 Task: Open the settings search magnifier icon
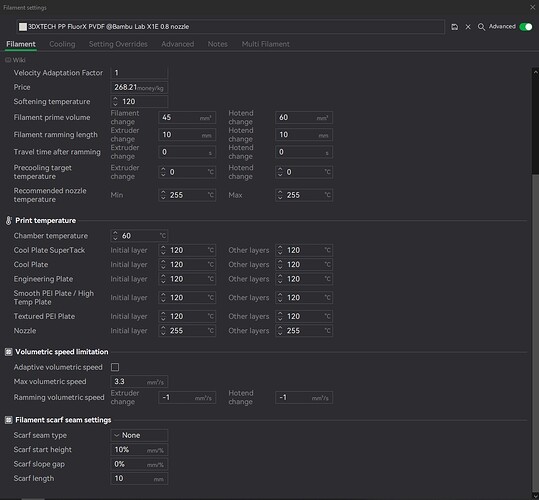(x=481, y=27)
